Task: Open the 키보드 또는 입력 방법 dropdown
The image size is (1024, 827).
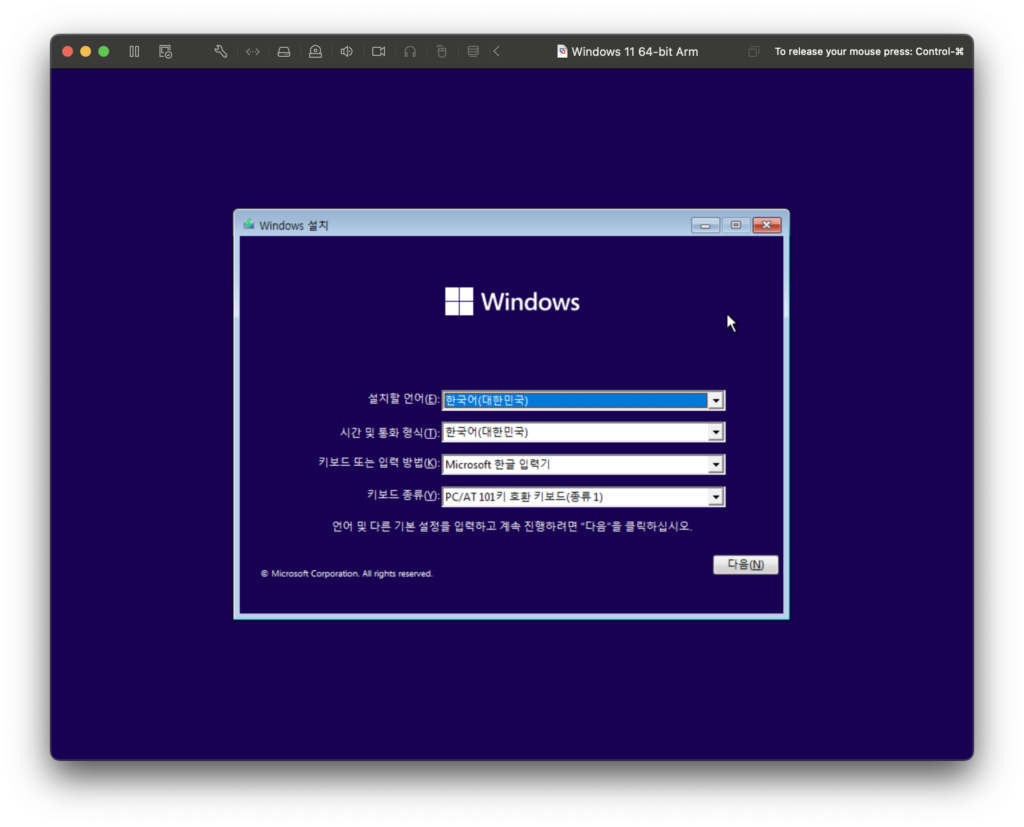Action: (715, 465)
